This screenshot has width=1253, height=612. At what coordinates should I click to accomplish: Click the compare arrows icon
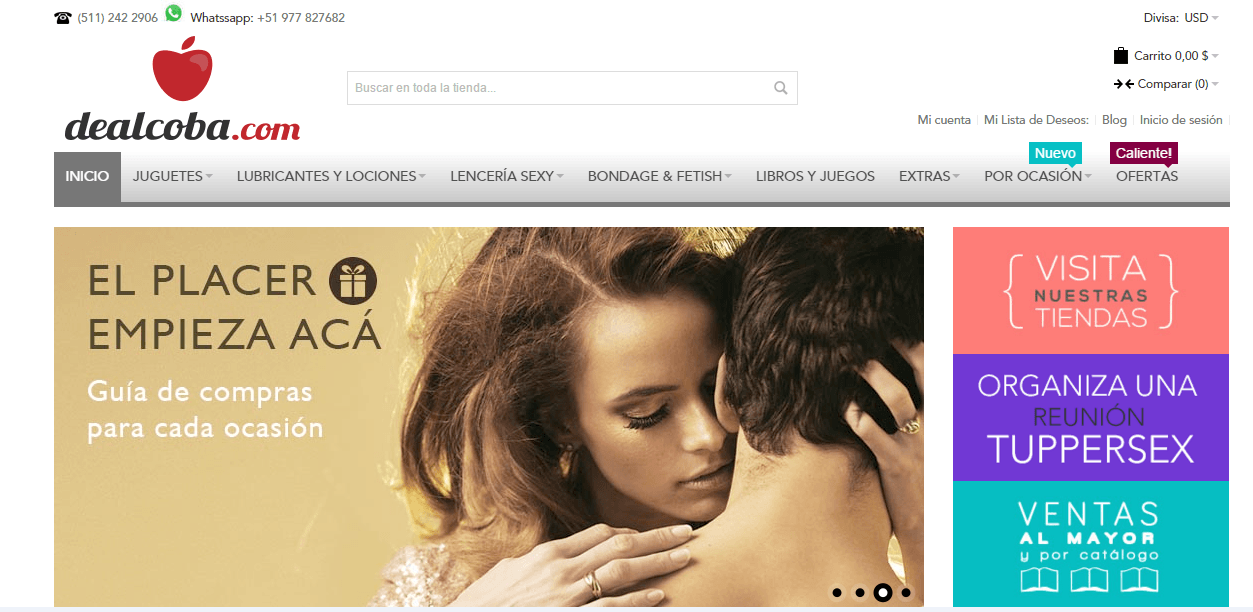click(1123, 84)
